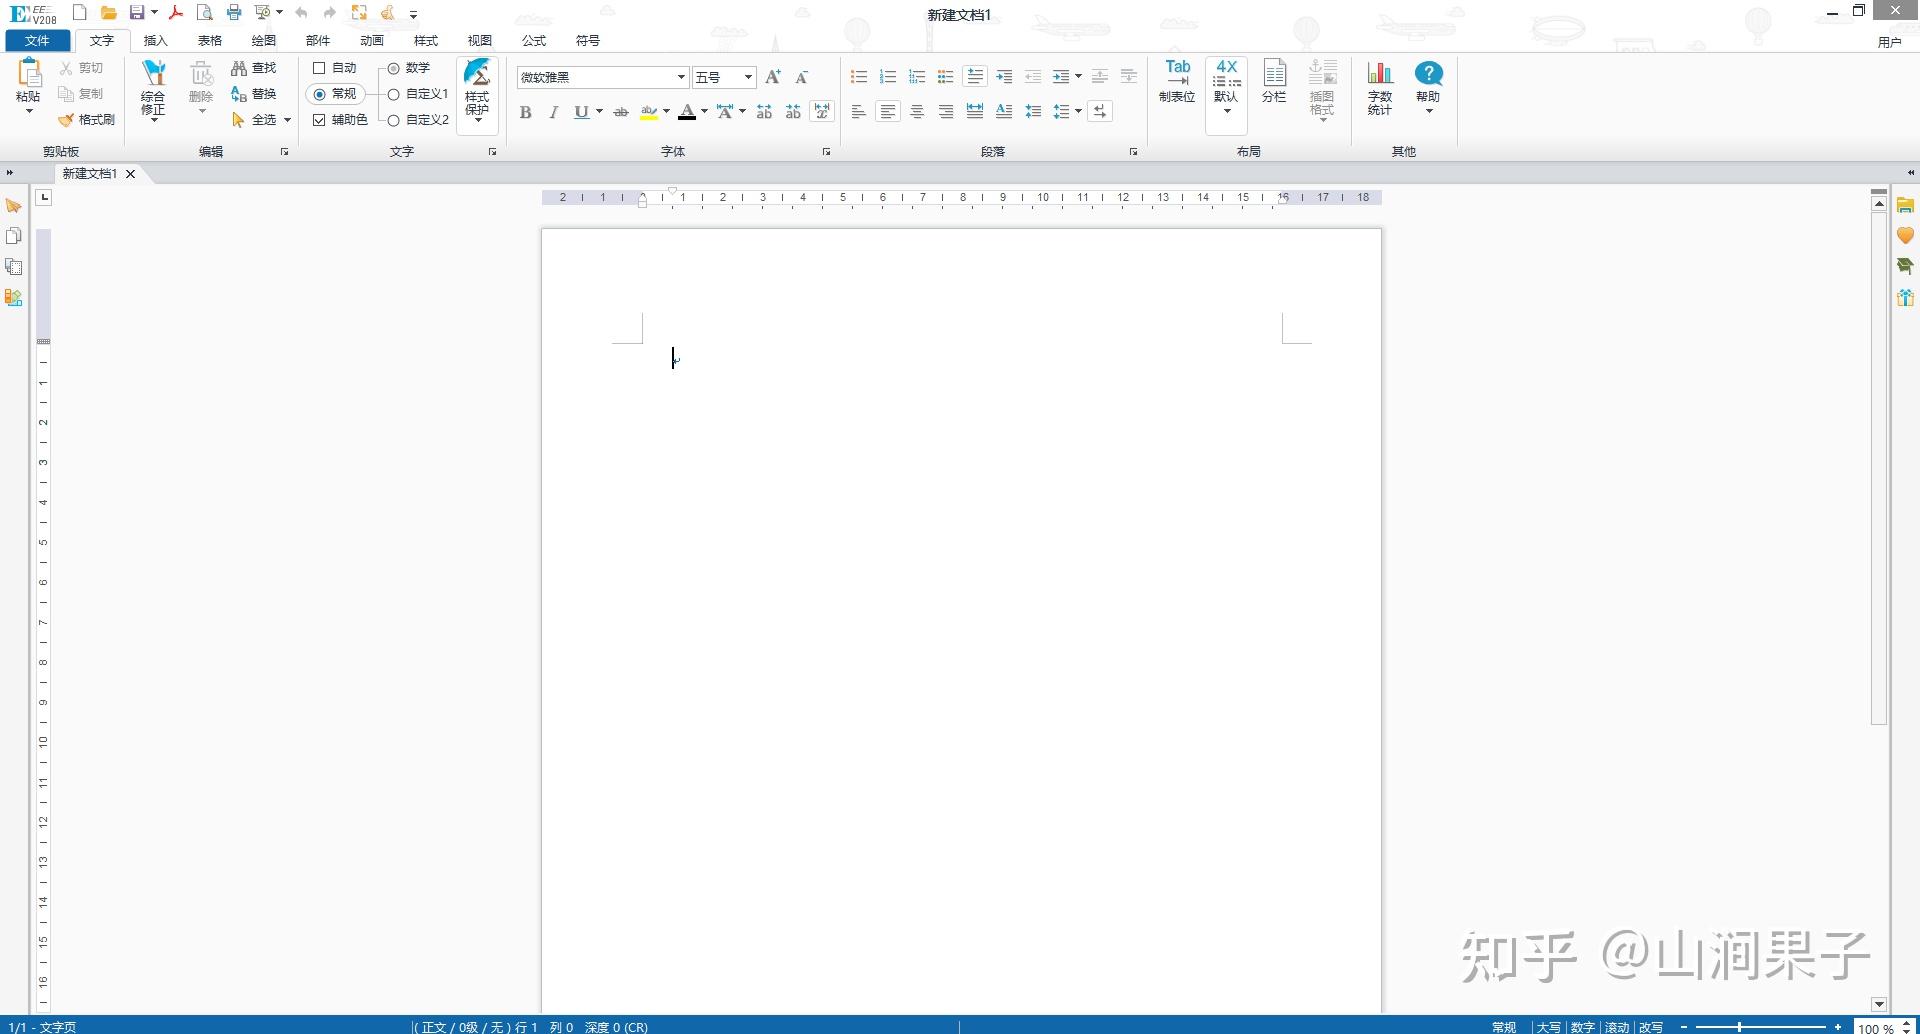Click the vertical scrollbar down arrow
The width and height of the screenshot is (1920, 1034).
(1879, 1004)
